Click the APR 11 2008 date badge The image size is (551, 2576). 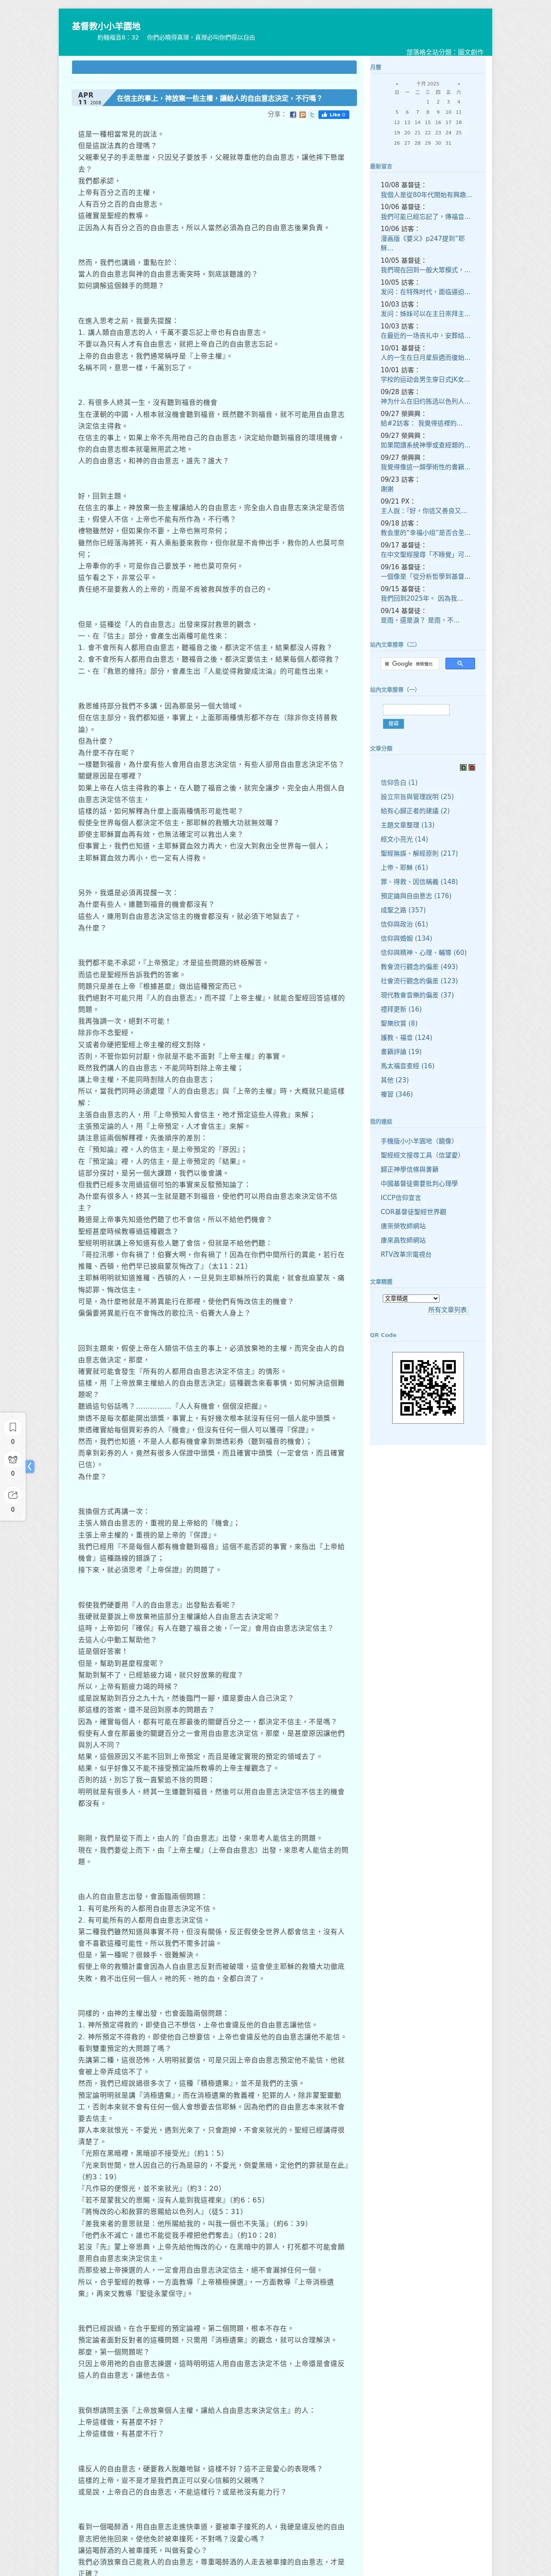[91, 98]
